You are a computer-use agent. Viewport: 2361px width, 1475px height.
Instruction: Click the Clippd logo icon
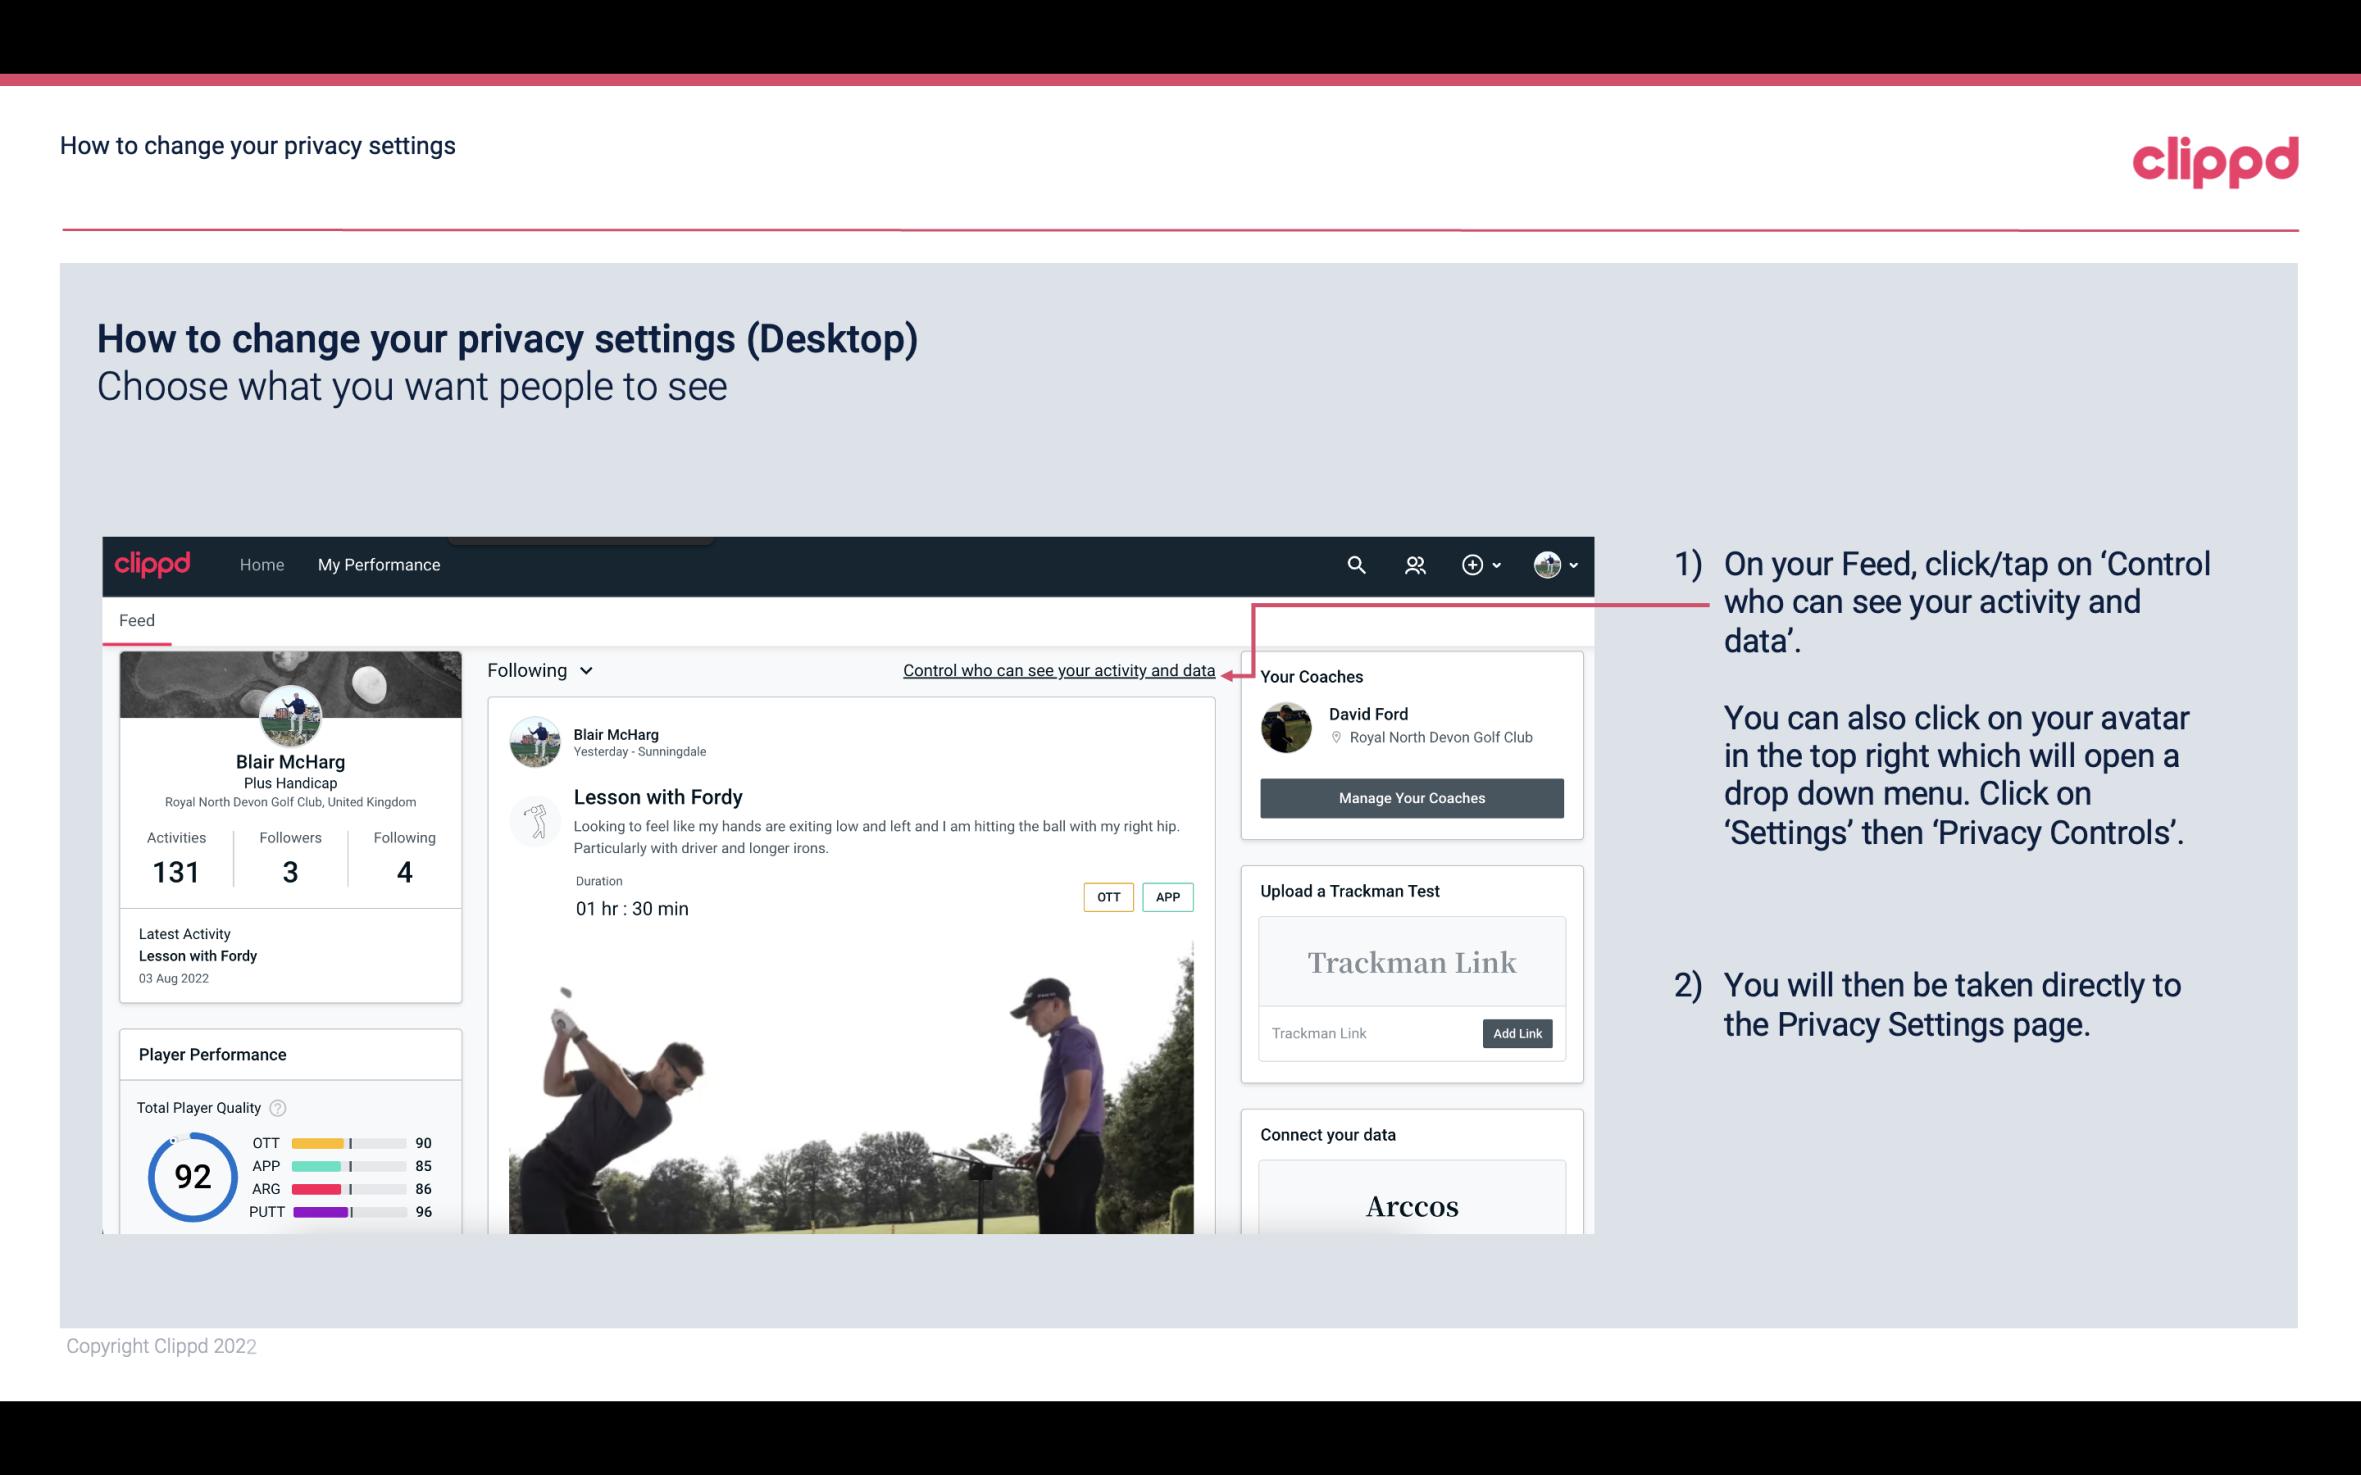pos(2215,158)
